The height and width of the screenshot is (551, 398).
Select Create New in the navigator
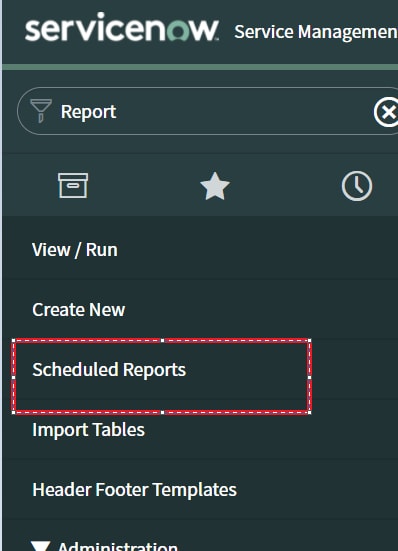(79, 310)
